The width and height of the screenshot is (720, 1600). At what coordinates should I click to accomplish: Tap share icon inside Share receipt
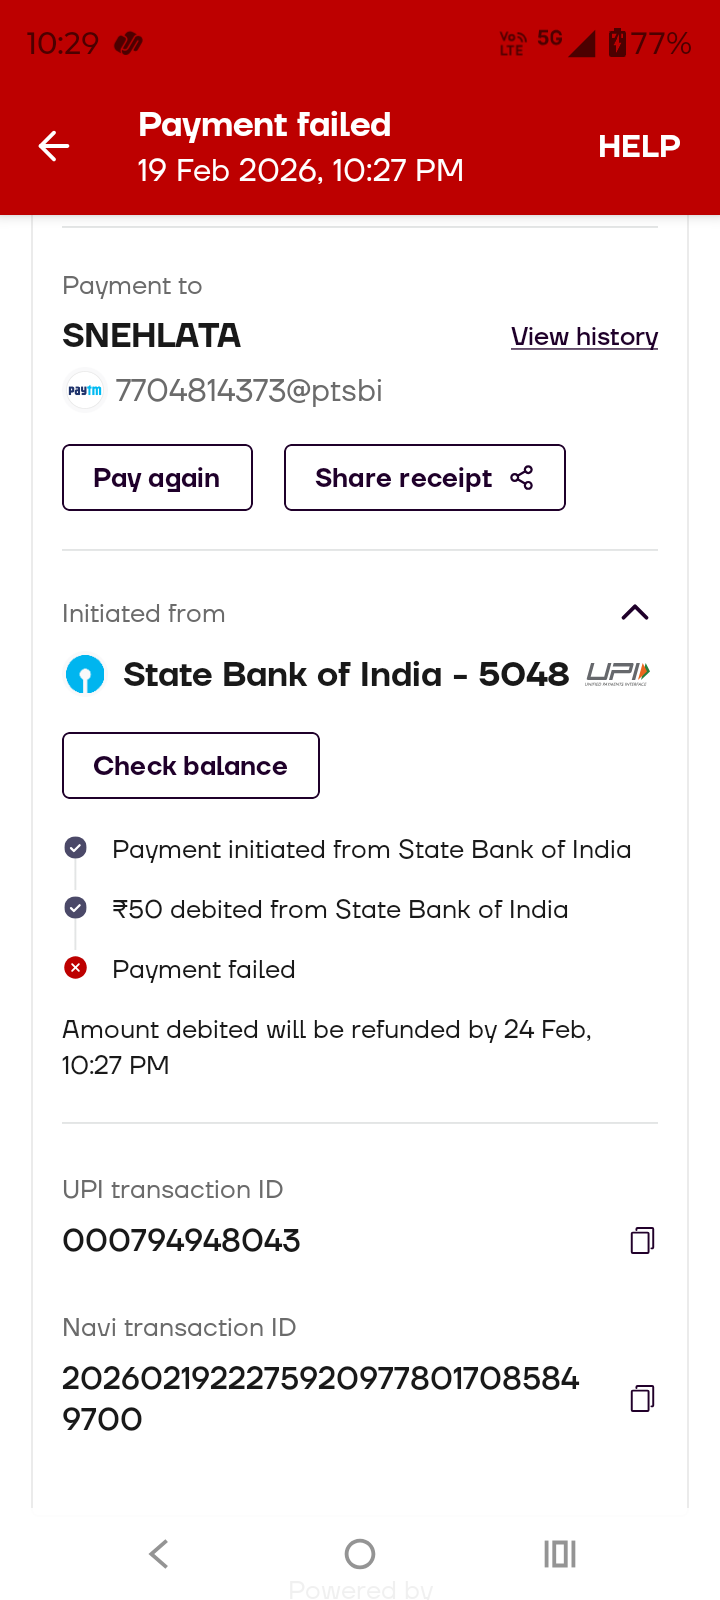(521, 478)
